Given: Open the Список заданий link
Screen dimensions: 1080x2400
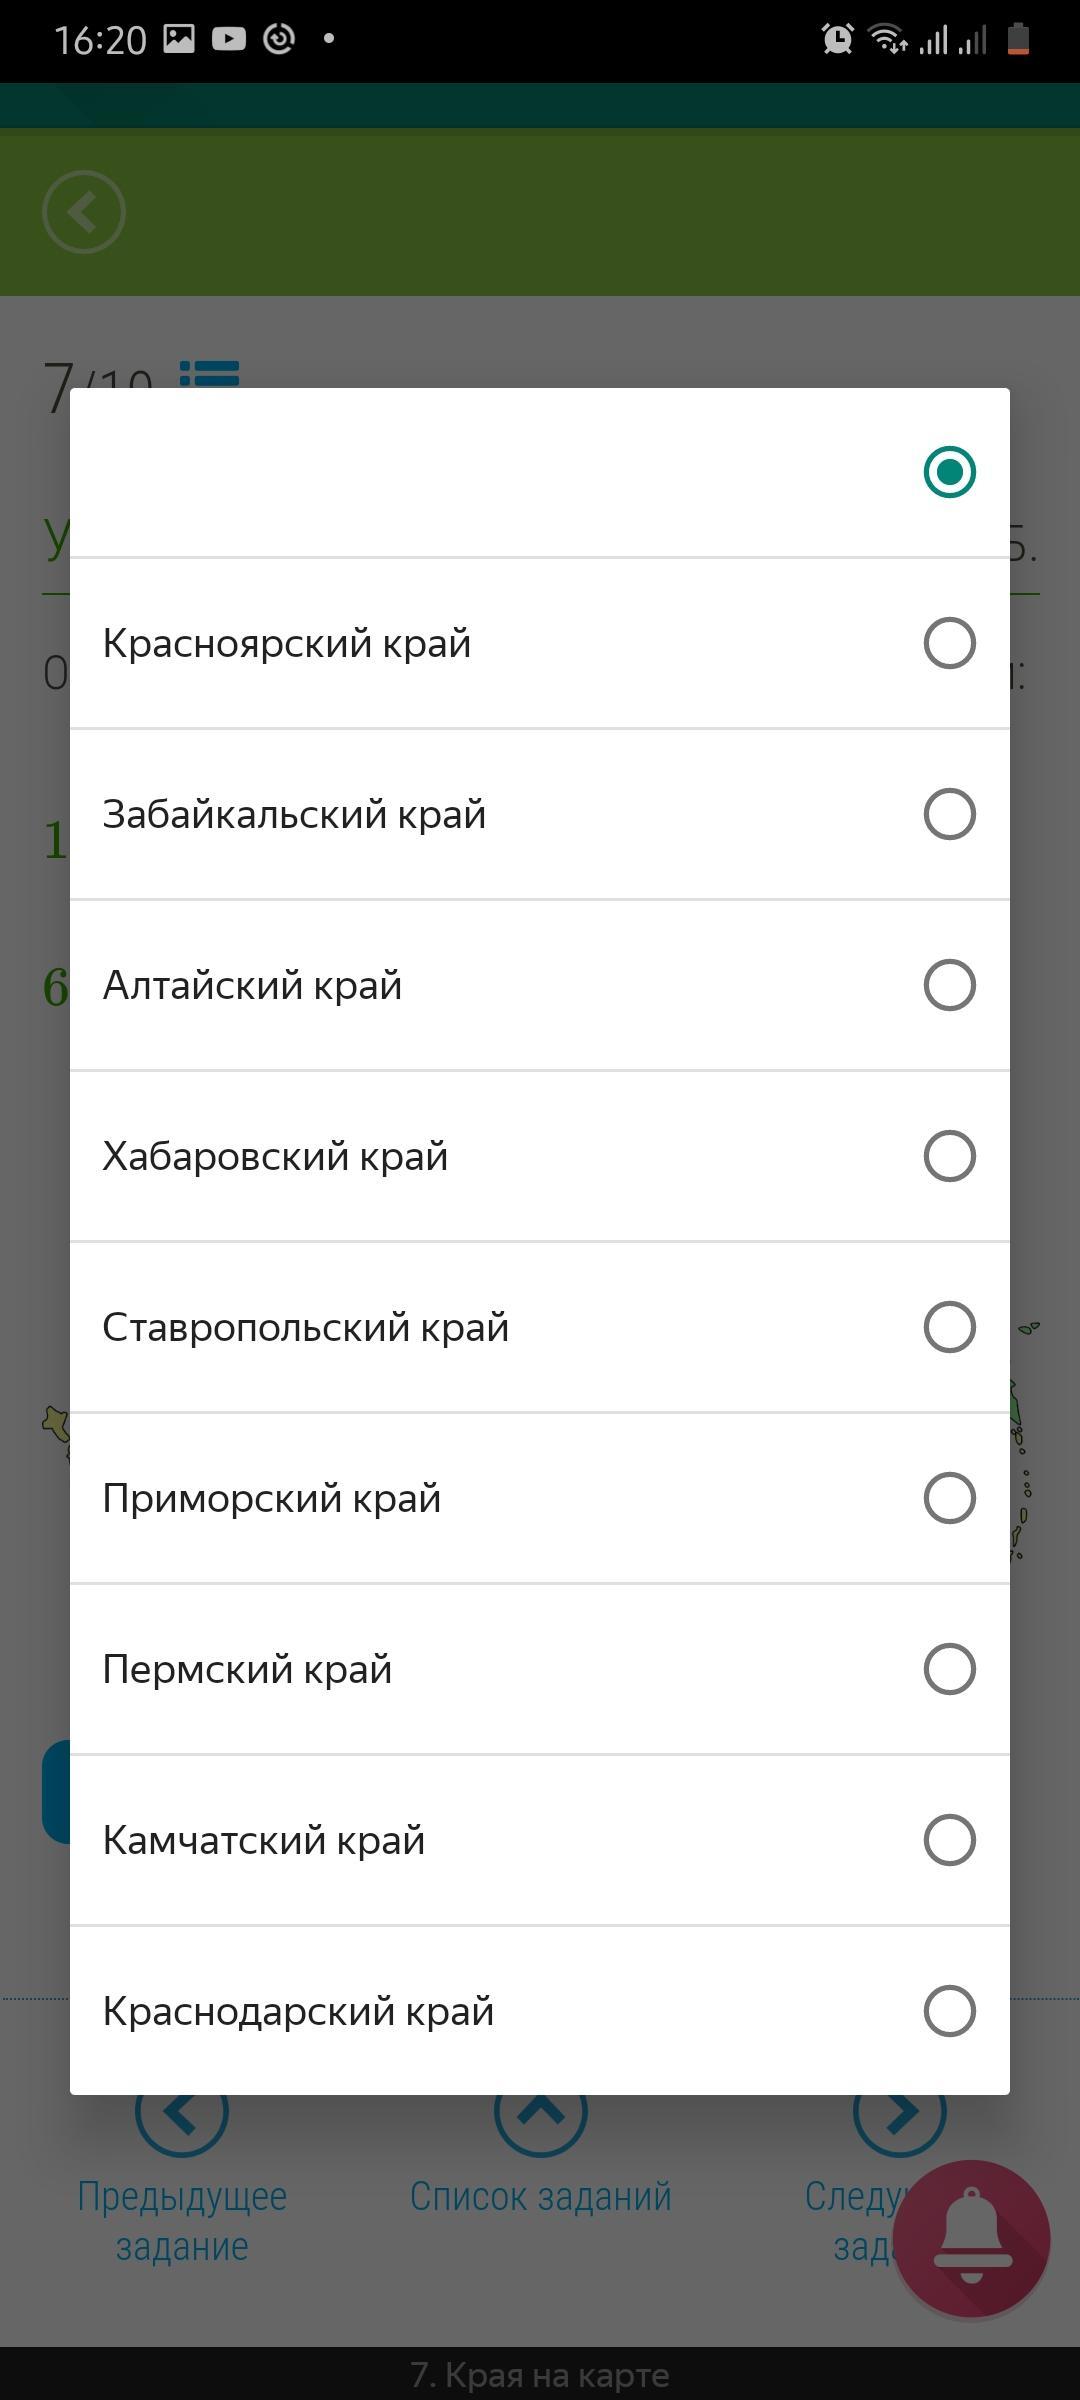Looking at the screenshot, I should [540, 2197].
